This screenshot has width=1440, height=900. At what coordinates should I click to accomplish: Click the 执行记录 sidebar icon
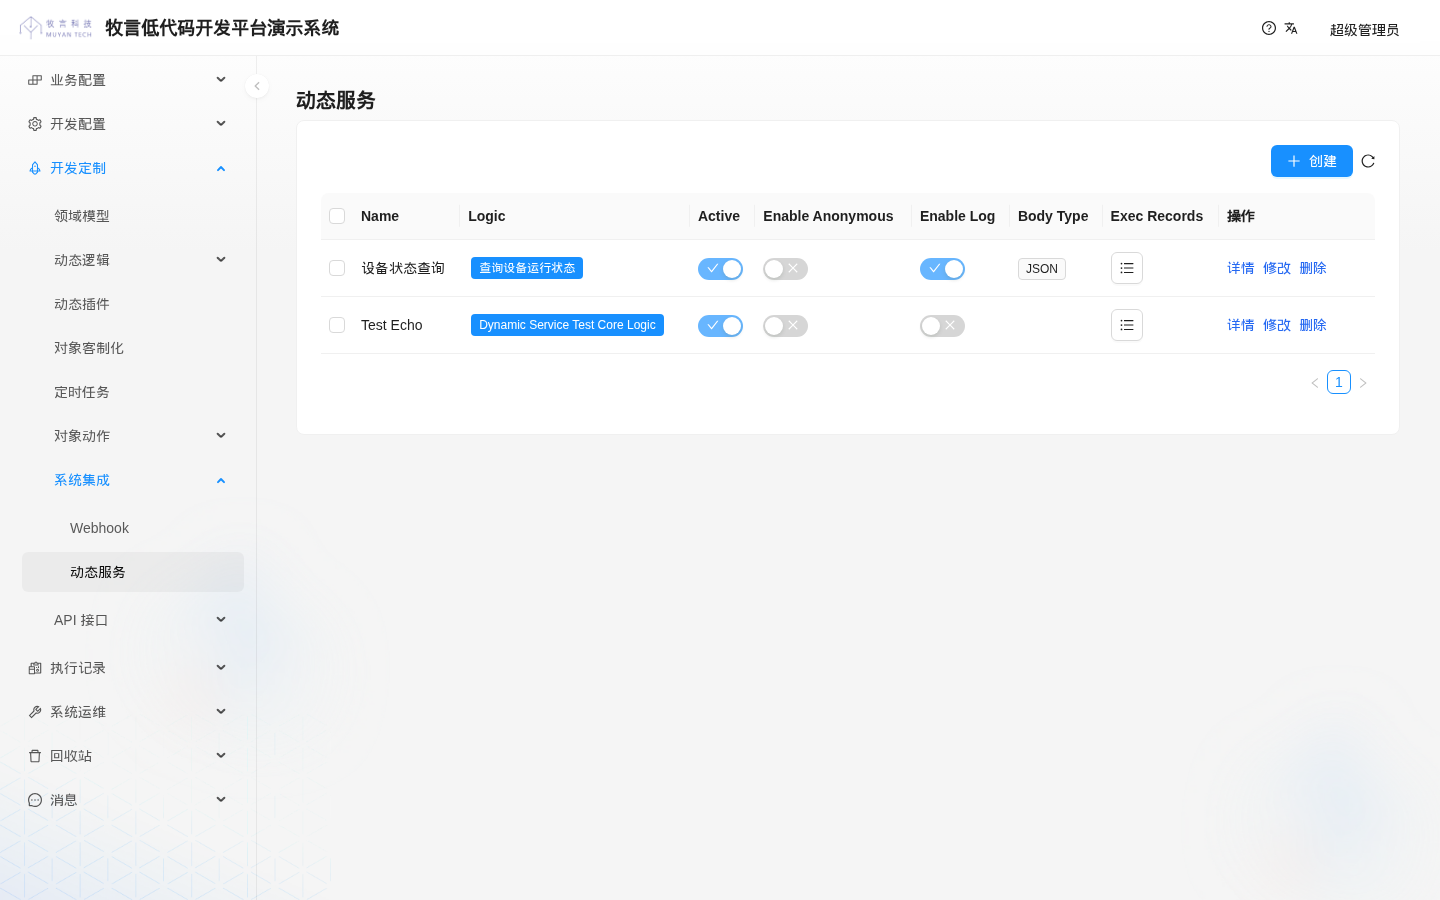tap(35, 668)
